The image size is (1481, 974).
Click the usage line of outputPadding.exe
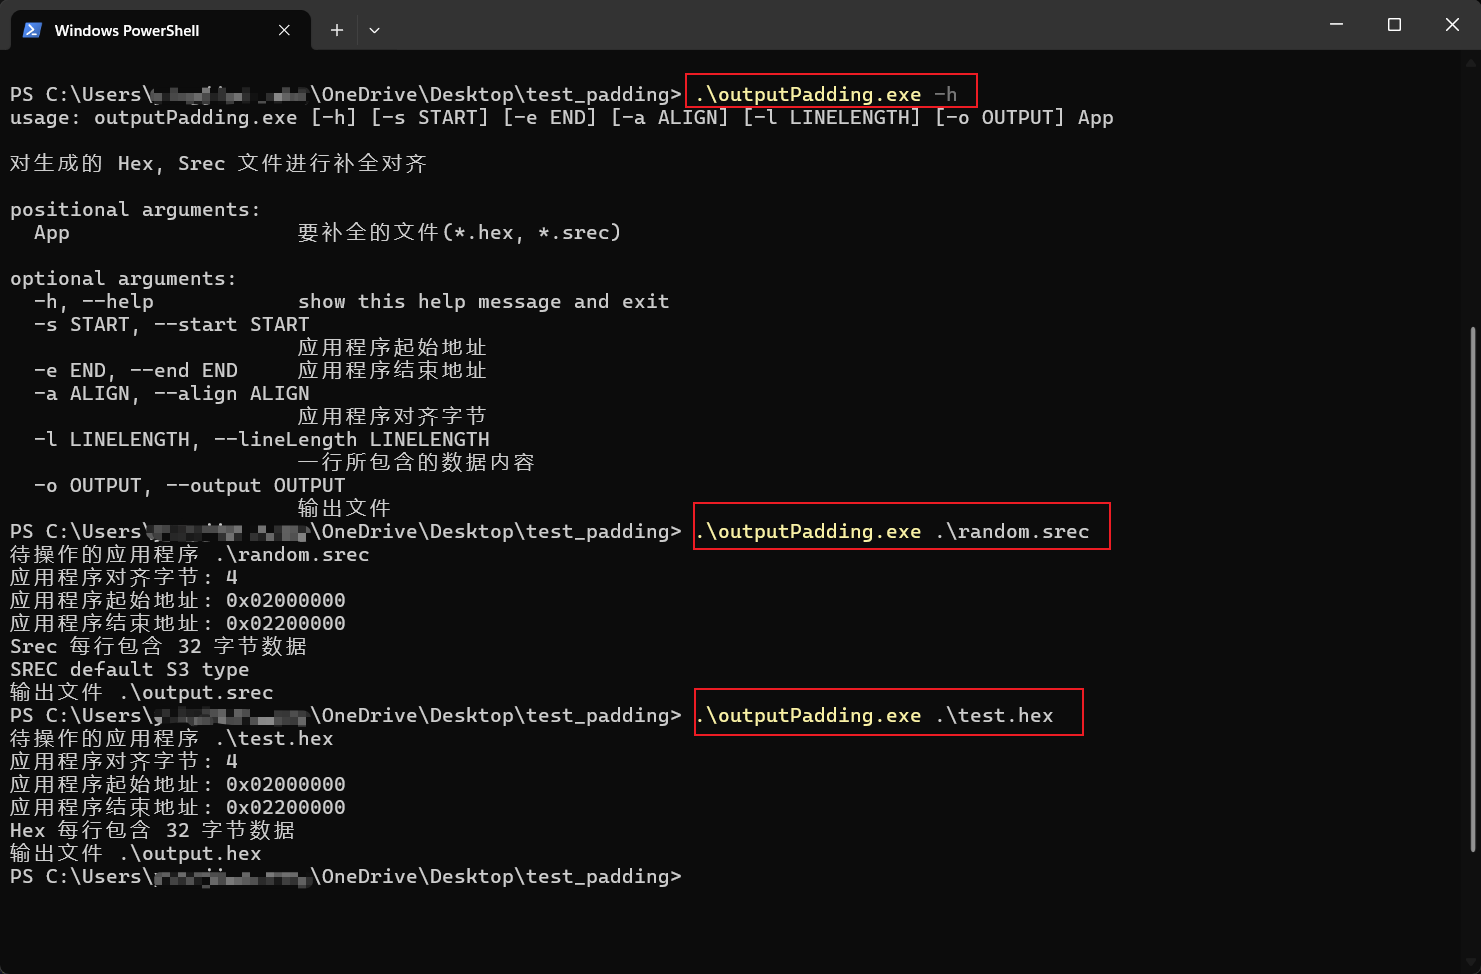point(560,117)
